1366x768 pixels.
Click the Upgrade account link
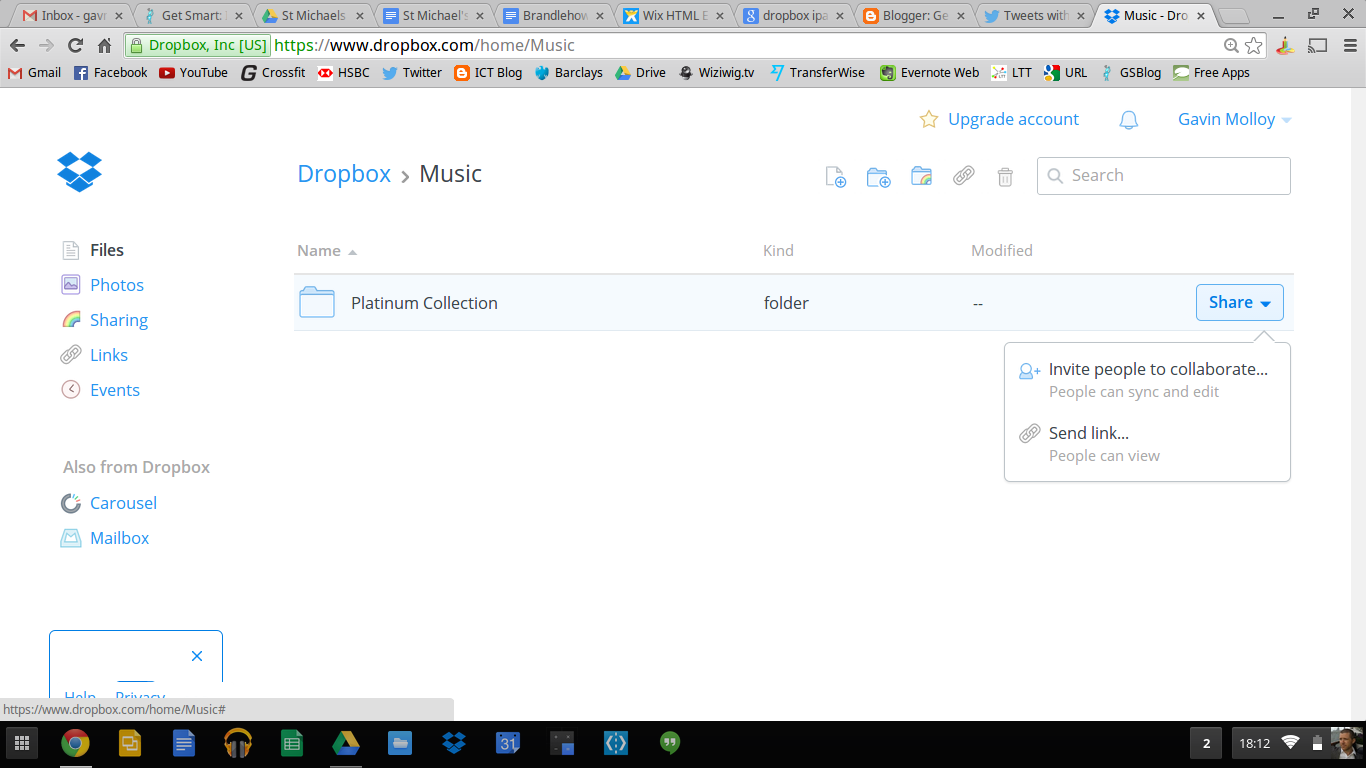point(1013,119)
